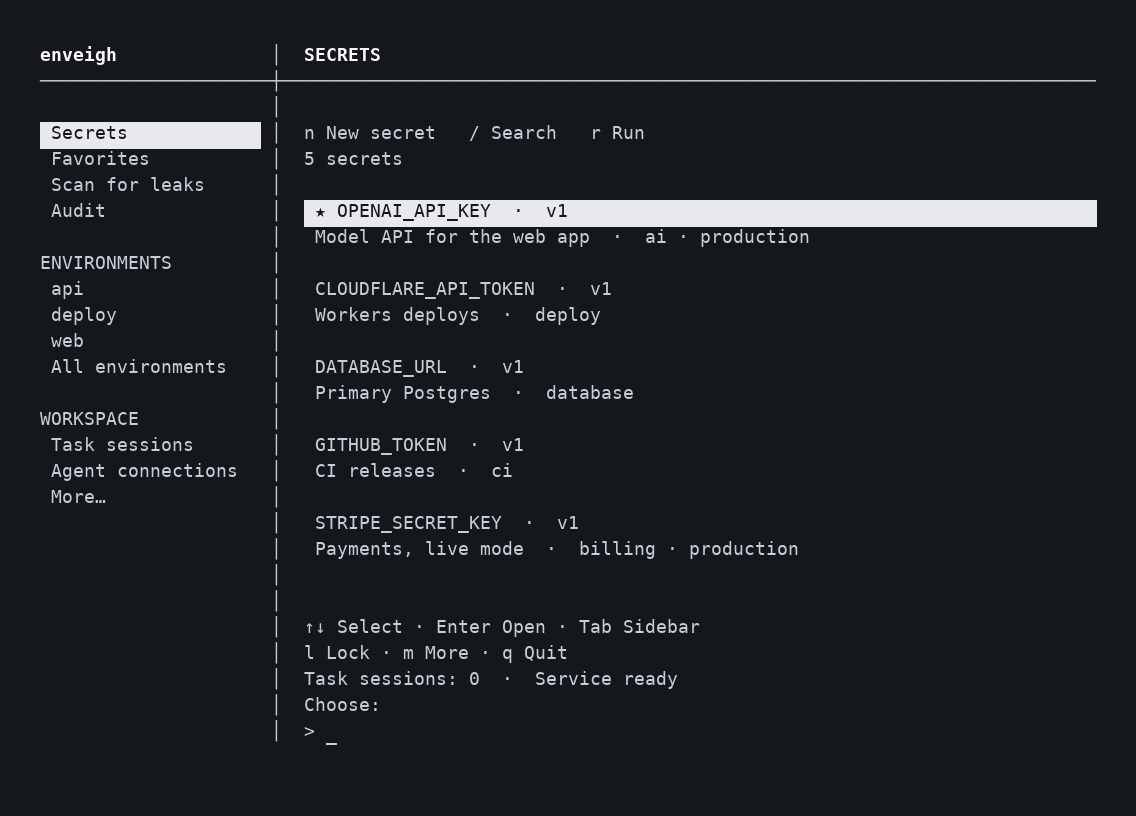1136x816 pixels.
Task: Select the api environment
Action: (x=67, y=290)
